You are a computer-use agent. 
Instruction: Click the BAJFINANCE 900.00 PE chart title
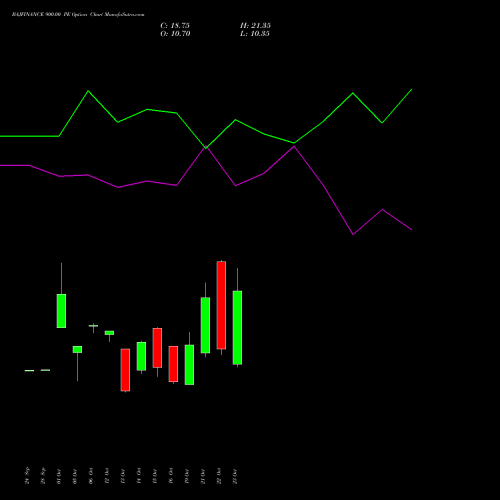tap(78, 15)
